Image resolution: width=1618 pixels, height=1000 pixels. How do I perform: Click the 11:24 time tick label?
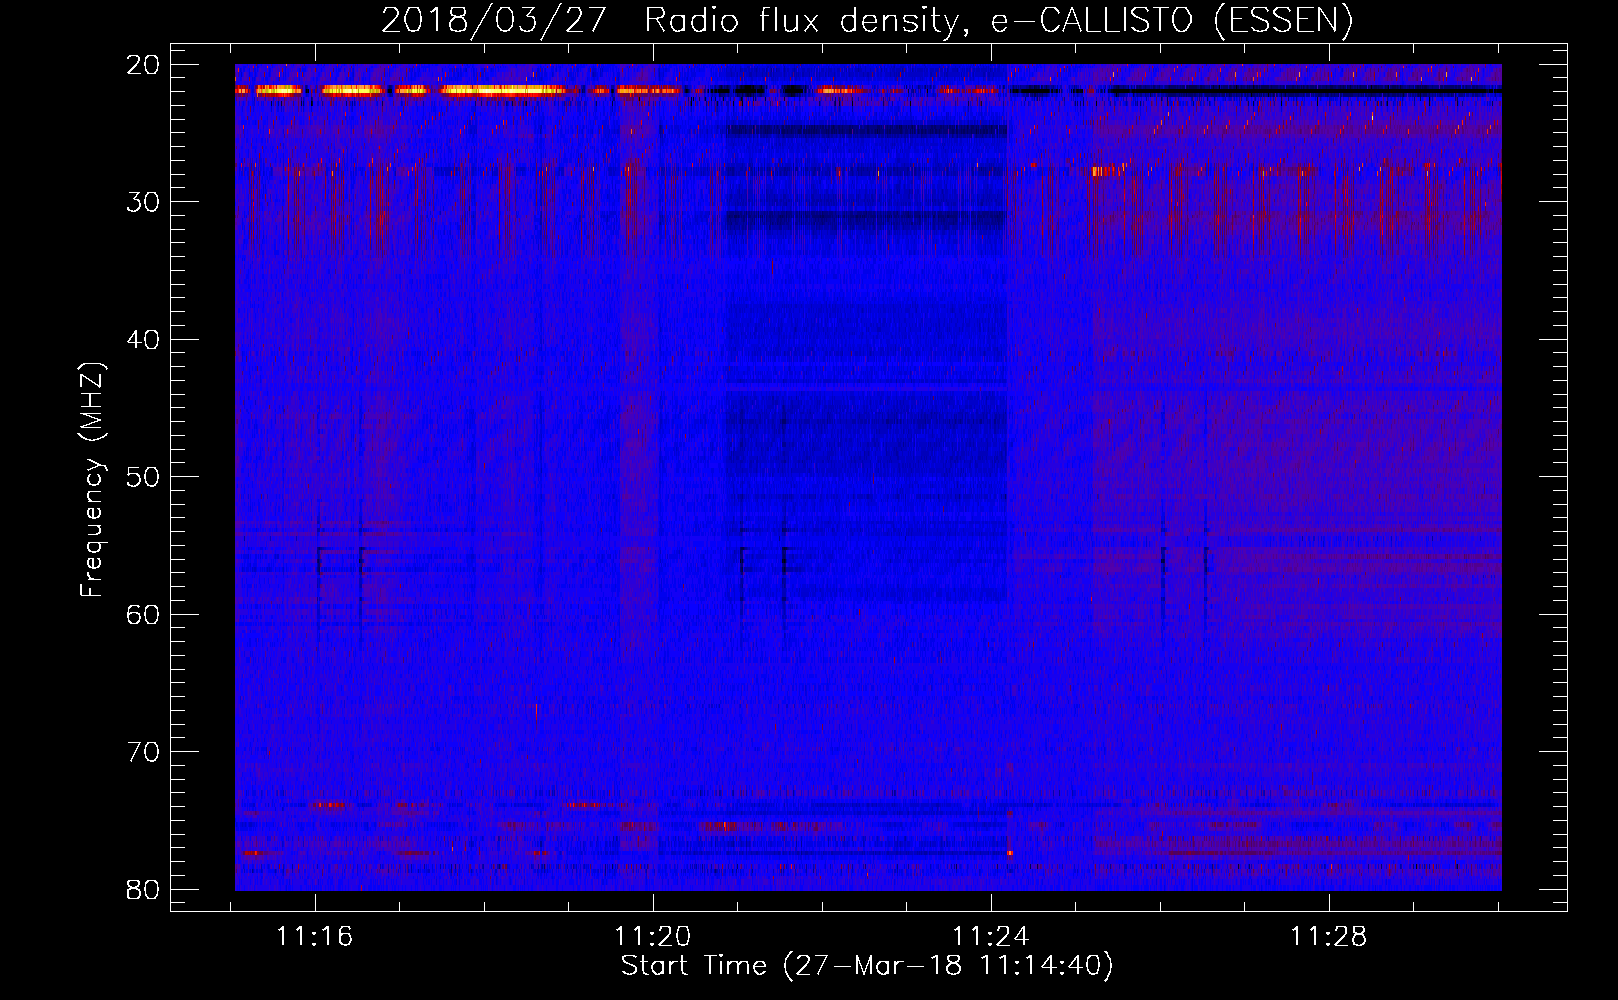tap(991, 937)
